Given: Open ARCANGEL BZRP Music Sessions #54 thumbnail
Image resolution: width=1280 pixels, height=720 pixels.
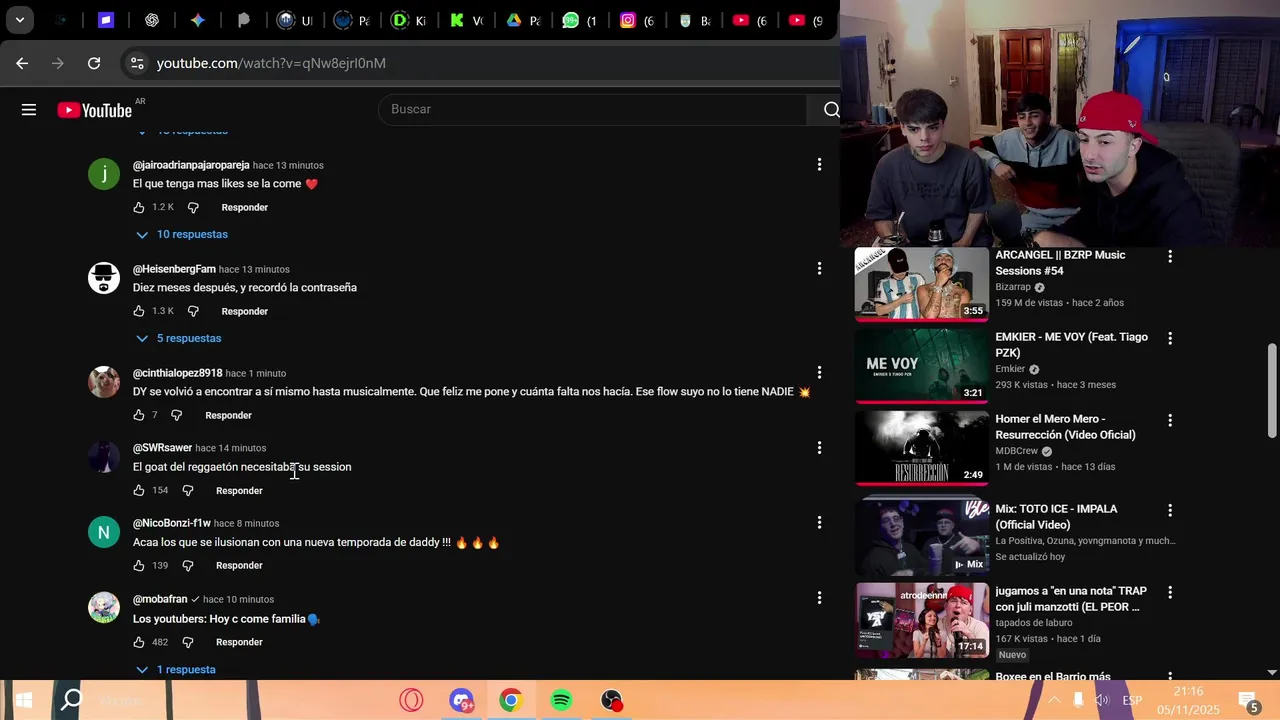Looking at the screenshot, I should 922,284.
